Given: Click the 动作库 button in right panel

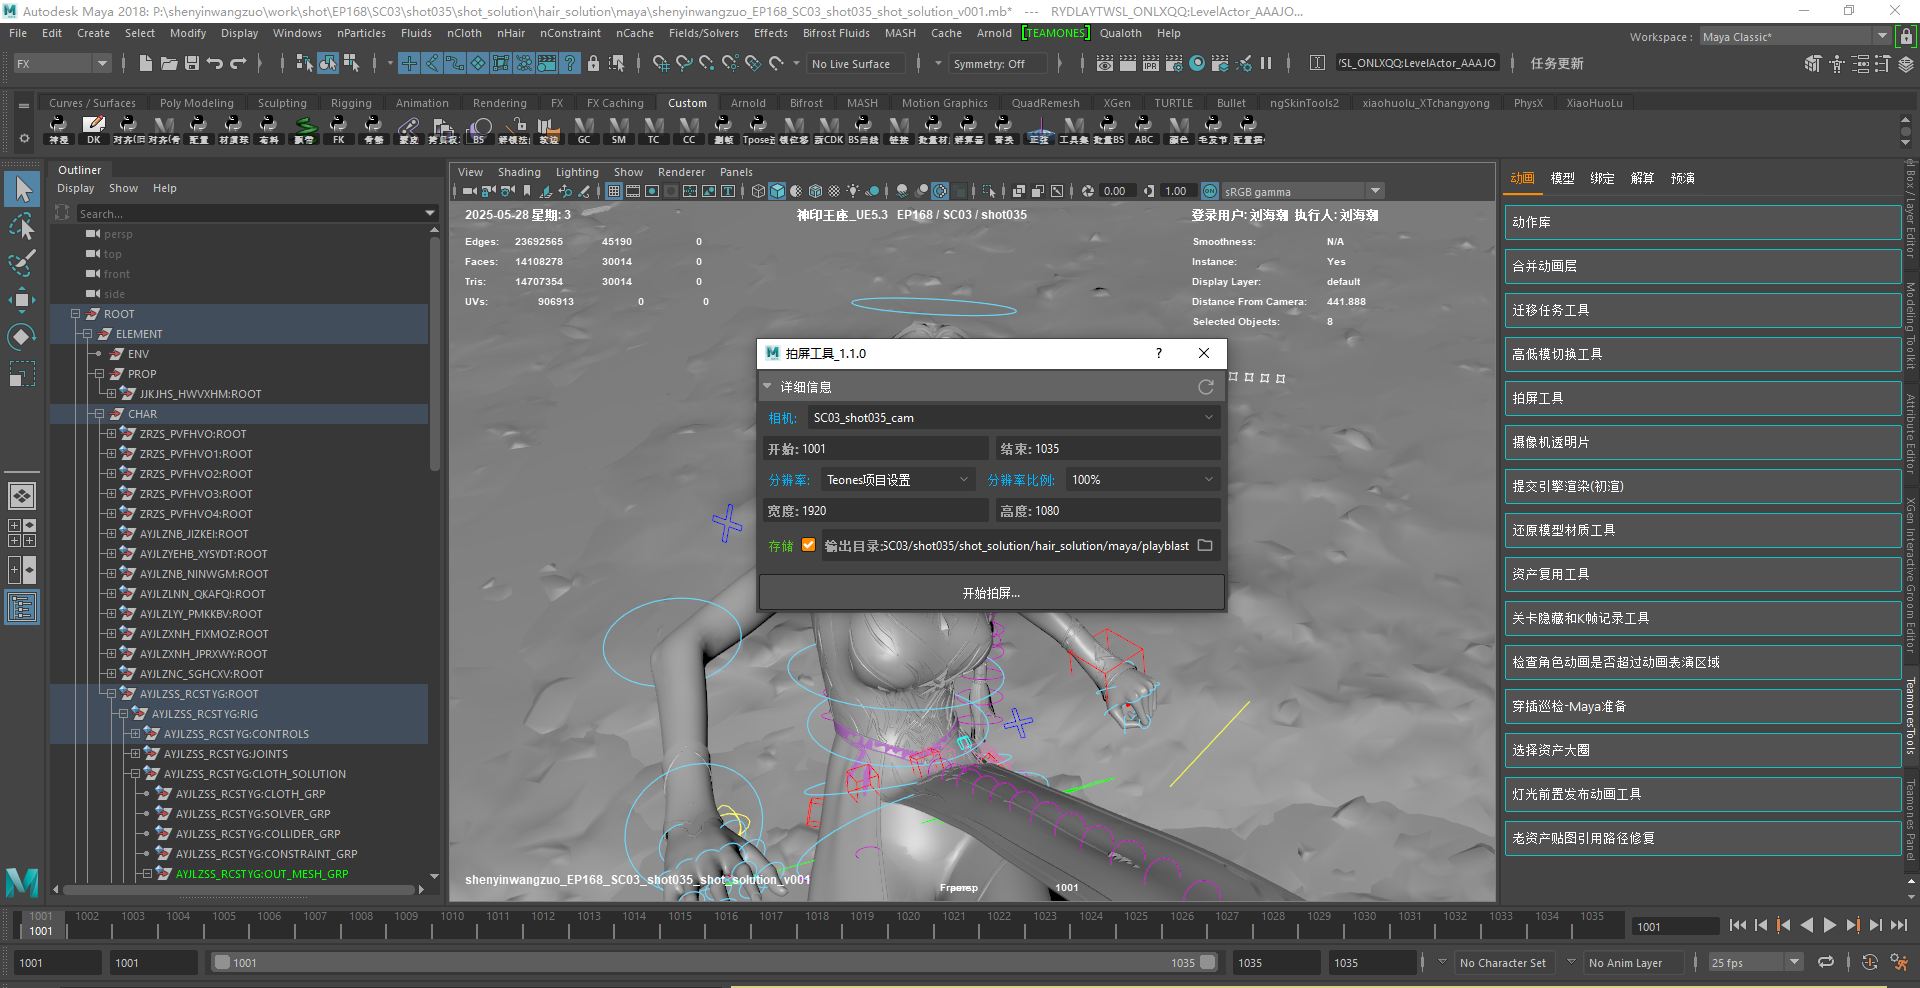Looking at the screenshot, I should (1702, 223).
